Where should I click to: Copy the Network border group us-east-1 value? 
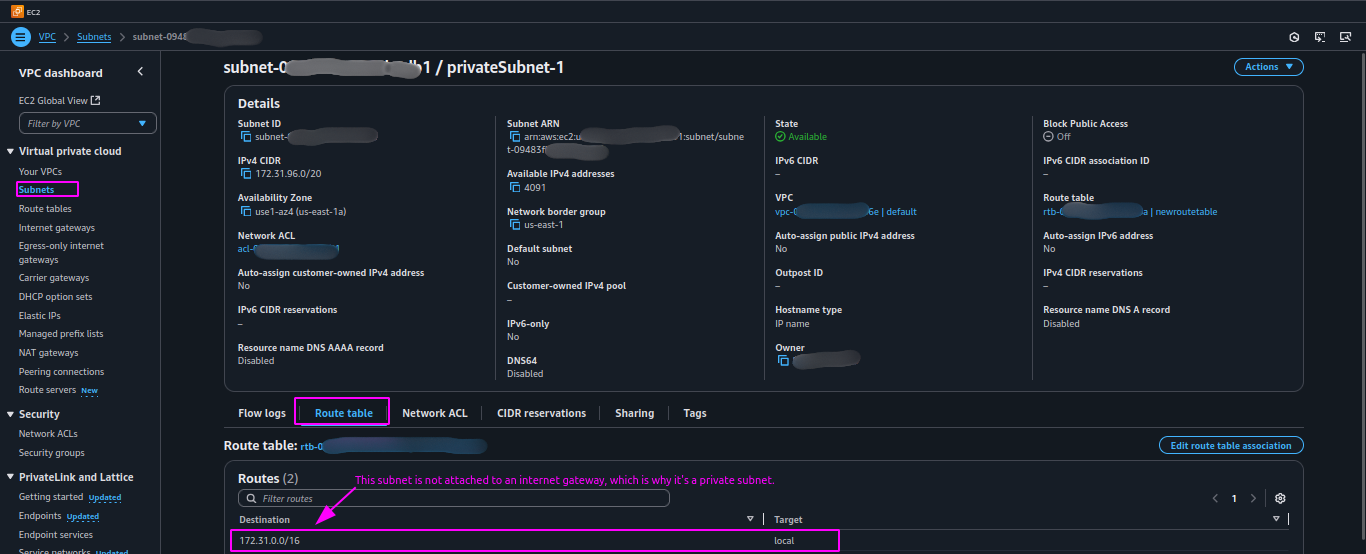(515, 224)
